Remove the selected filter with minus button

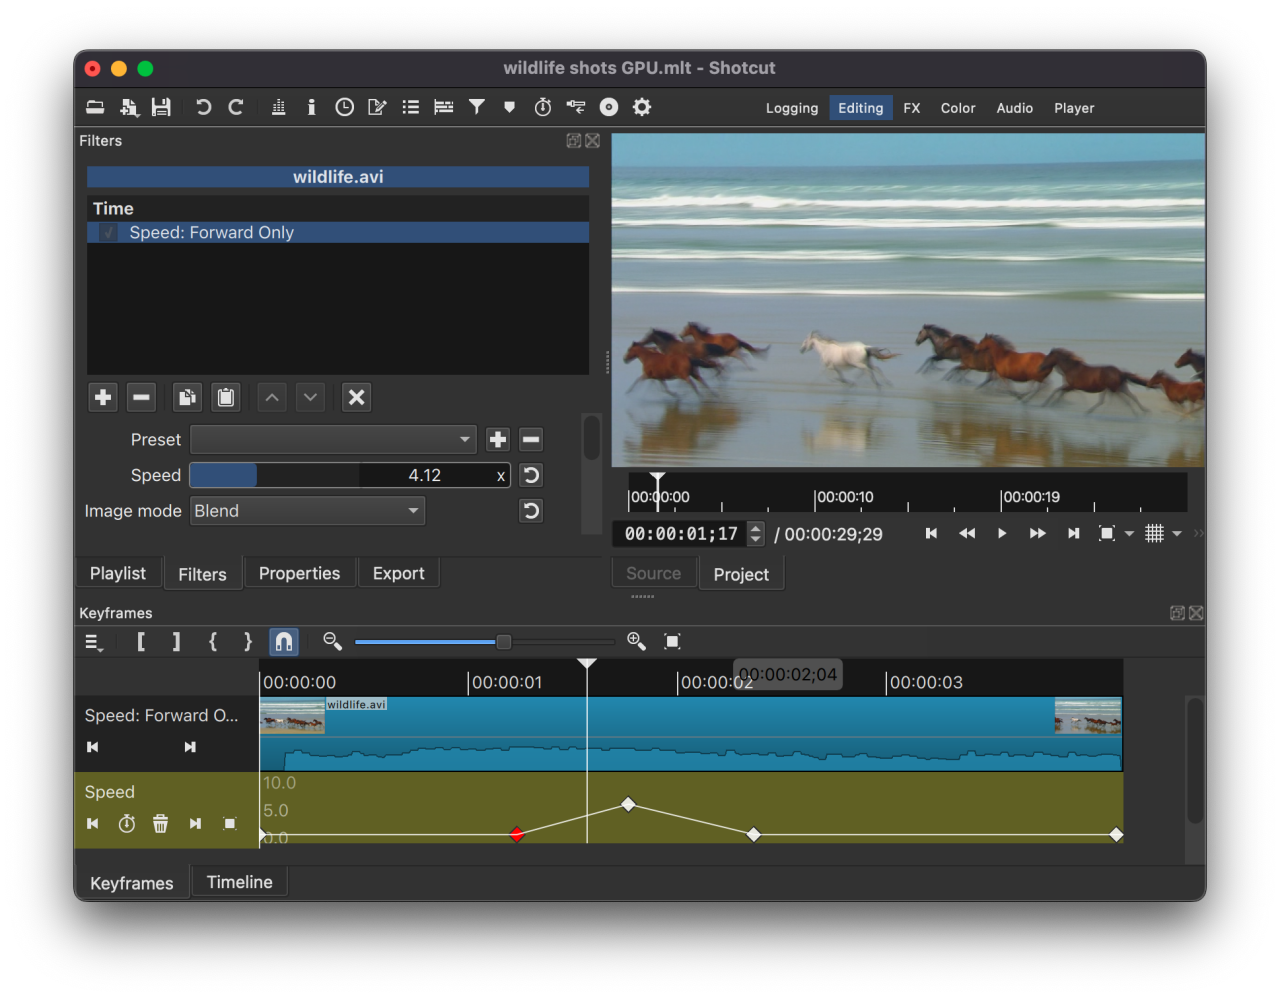click(x=142, y=397)
